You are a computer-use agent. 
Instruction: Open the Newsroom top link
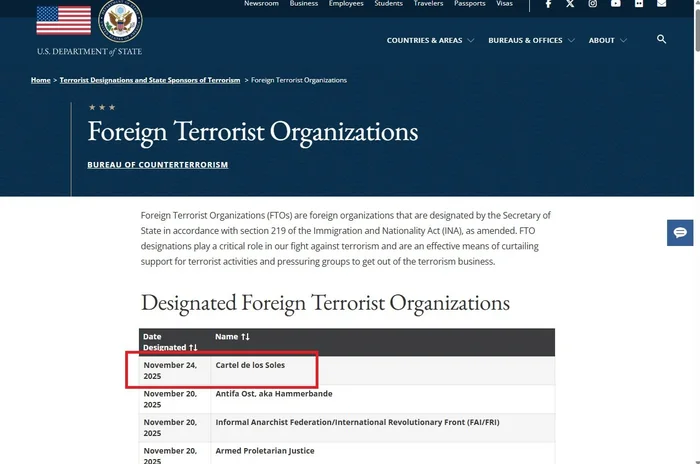point(261,4)
